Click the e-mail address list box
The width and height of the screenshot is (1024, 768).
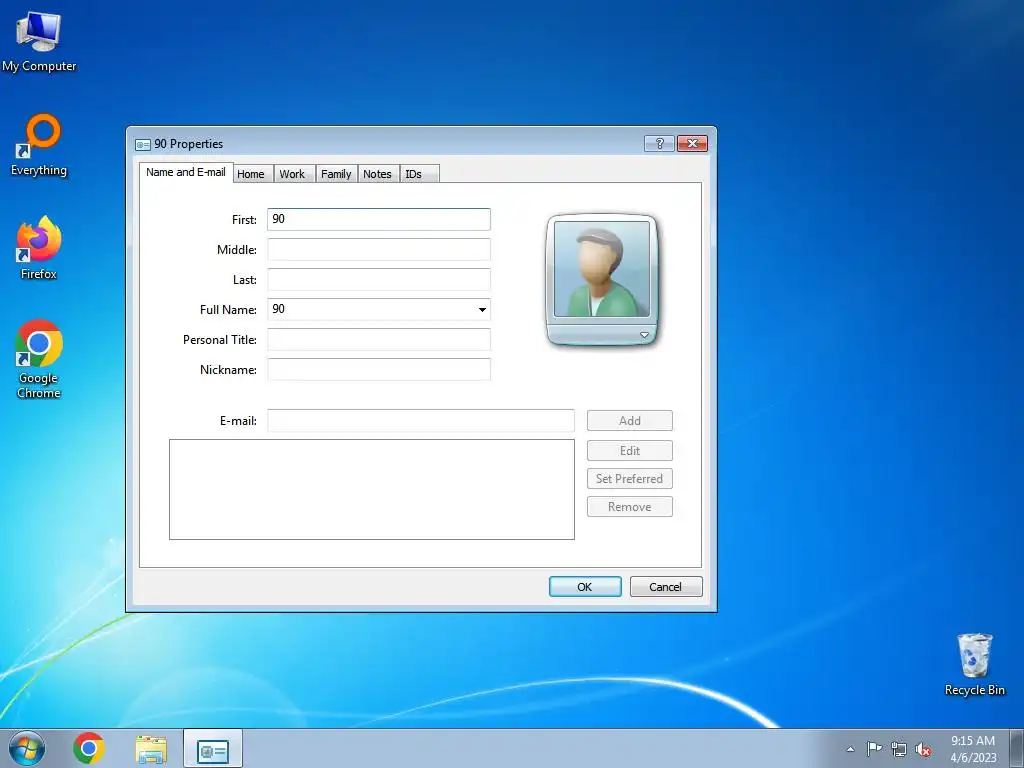372,489
